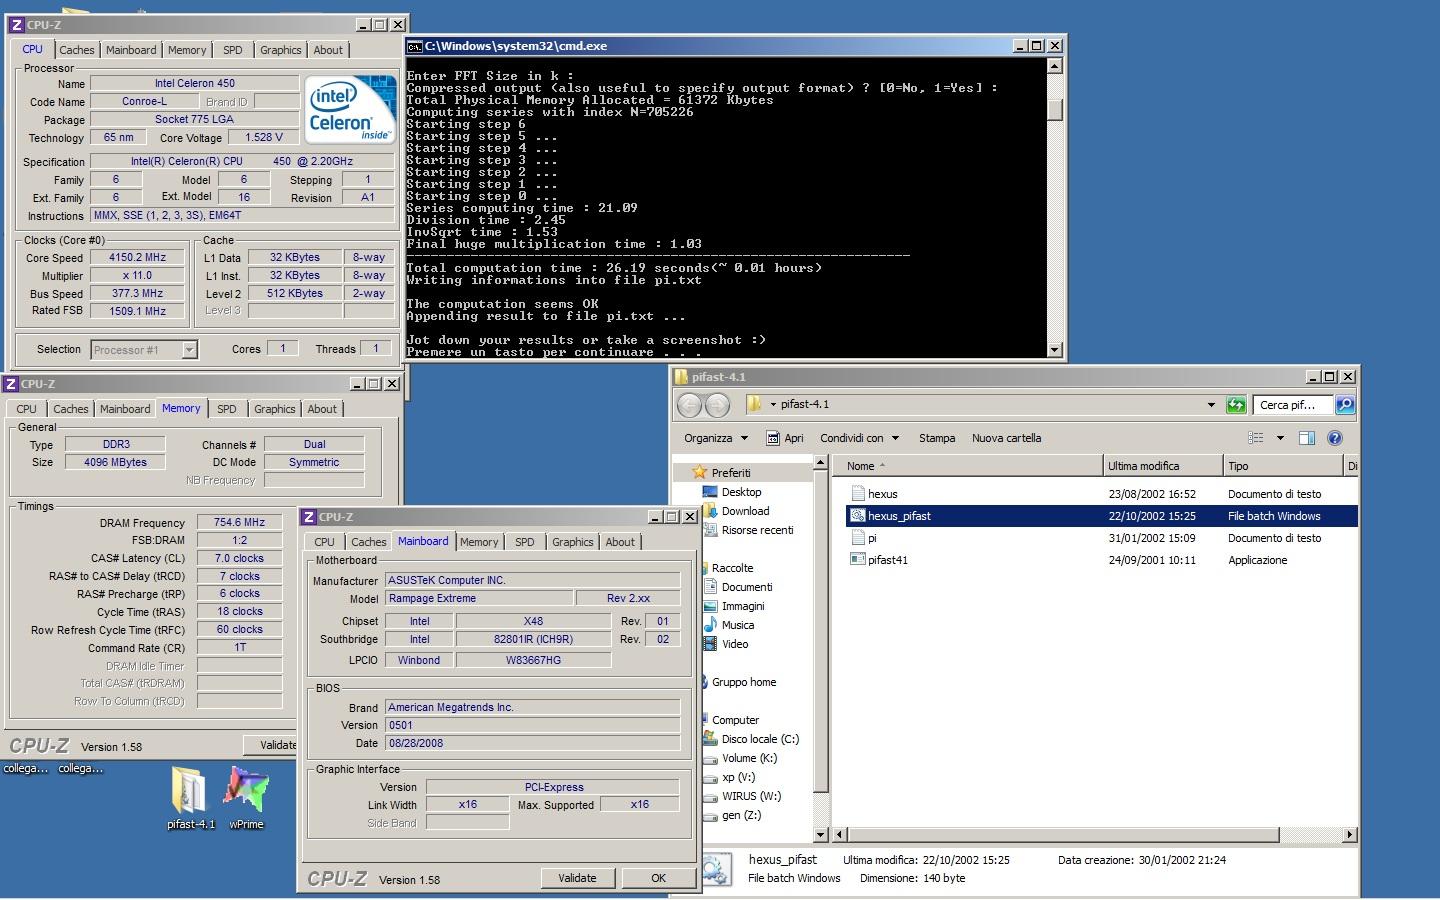Click Apri in Explorer toolbar
This screenshot has height=900, width=1440.
coord(785,438)
